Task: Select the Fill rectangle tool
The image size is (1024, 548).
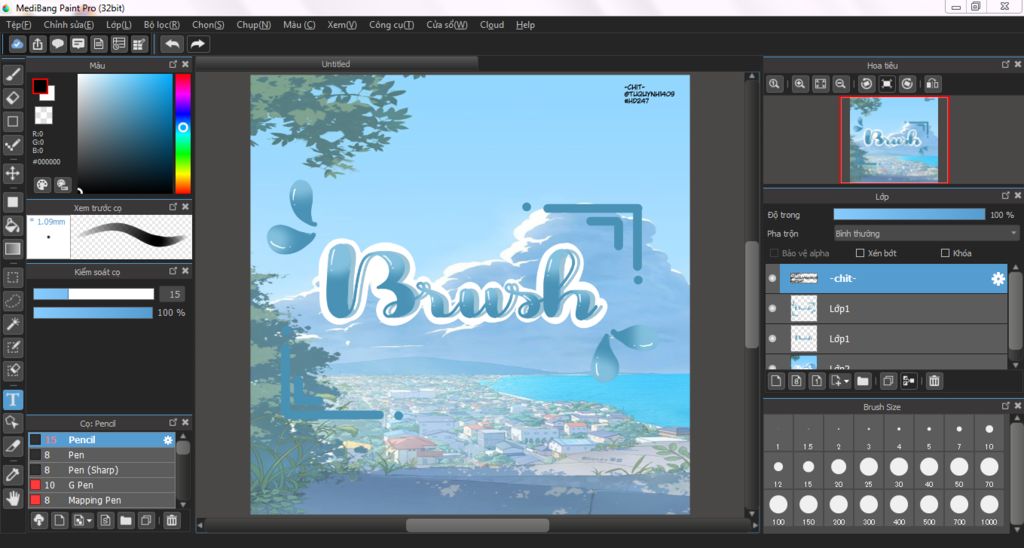Action: pyautogui.click(x=12, y=202)
